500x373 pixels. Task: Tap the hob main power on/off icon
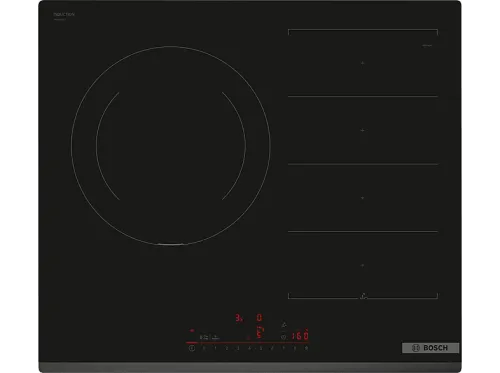click(x=192, y=348)
